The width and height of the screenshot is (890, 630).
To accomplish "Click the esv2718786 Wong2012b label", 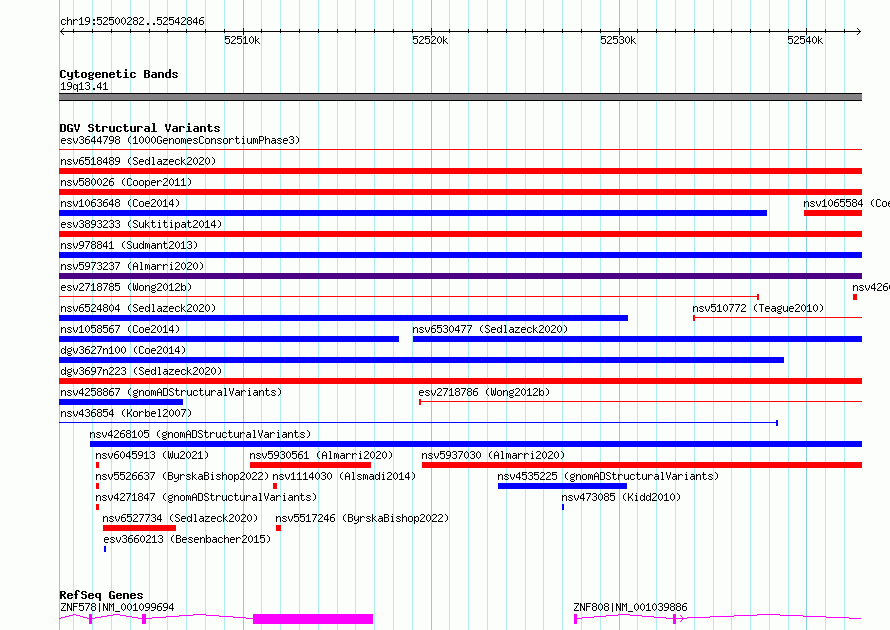I will click(484, 392).
